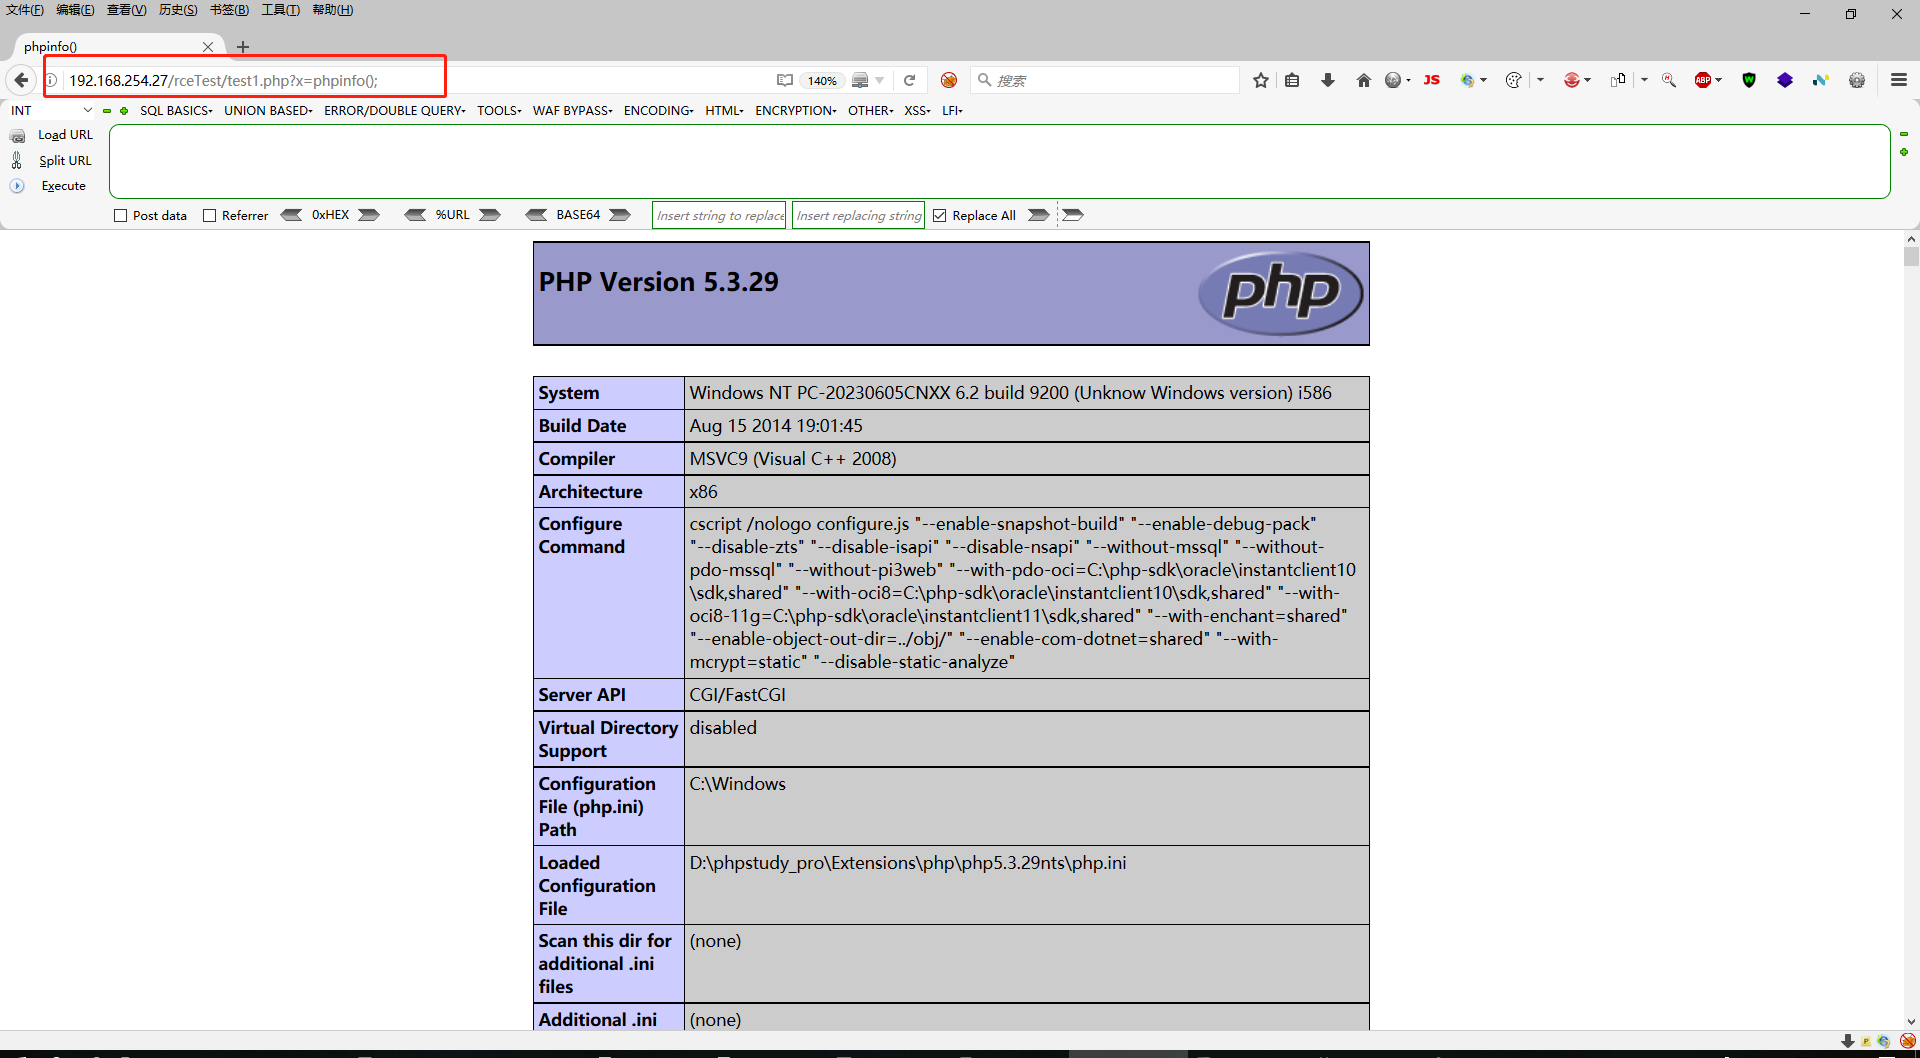Click the browser back arrow button
The width and height of the screenshot is (1920, 1058).
(x=21, y=80)
